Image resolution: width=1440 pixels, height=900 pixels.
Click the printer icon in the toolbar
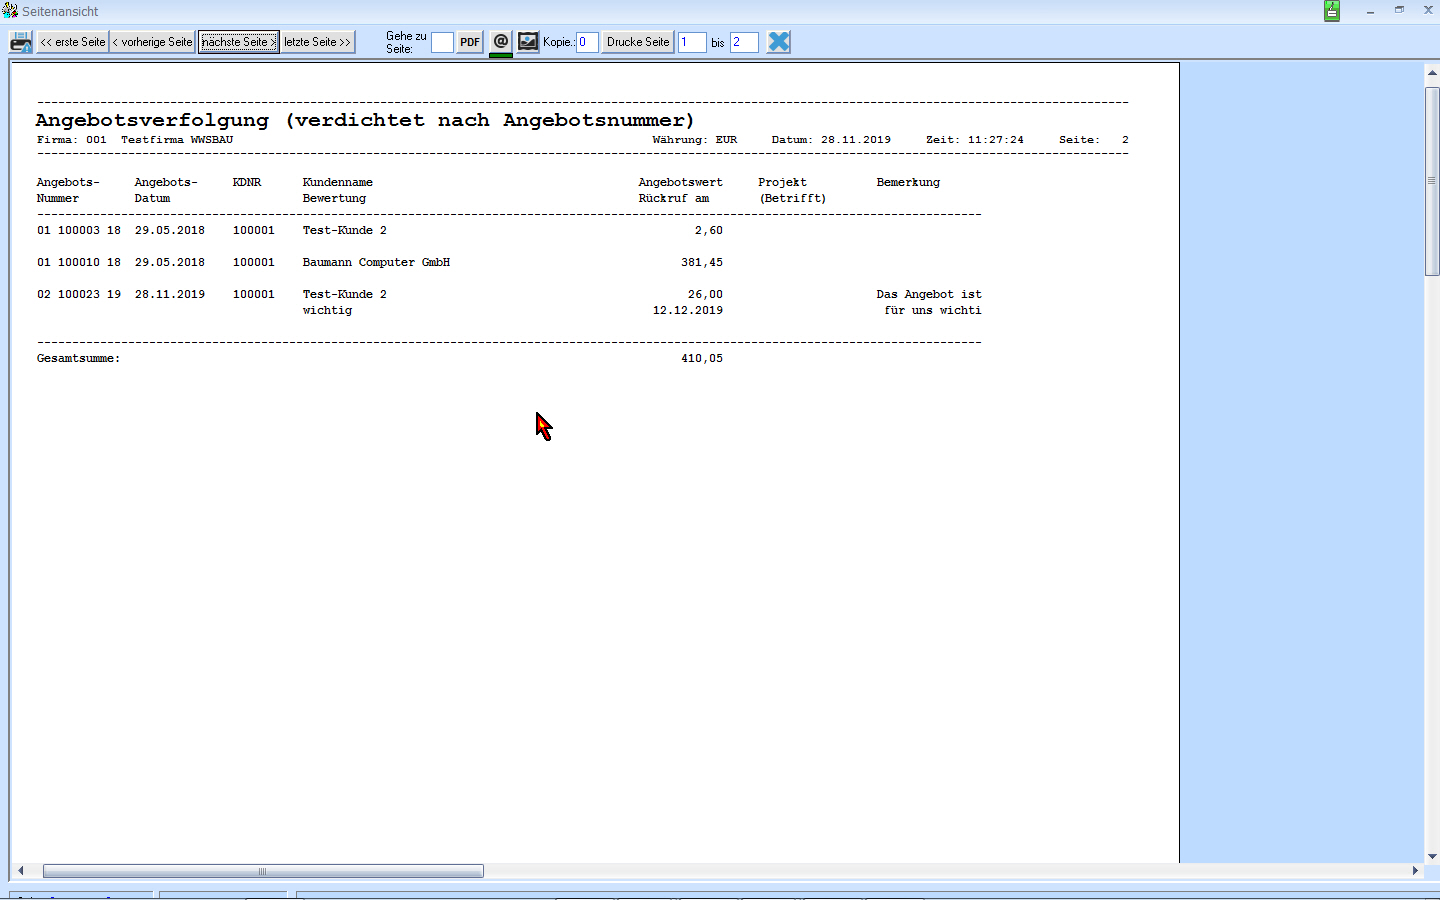click(21, 42)
